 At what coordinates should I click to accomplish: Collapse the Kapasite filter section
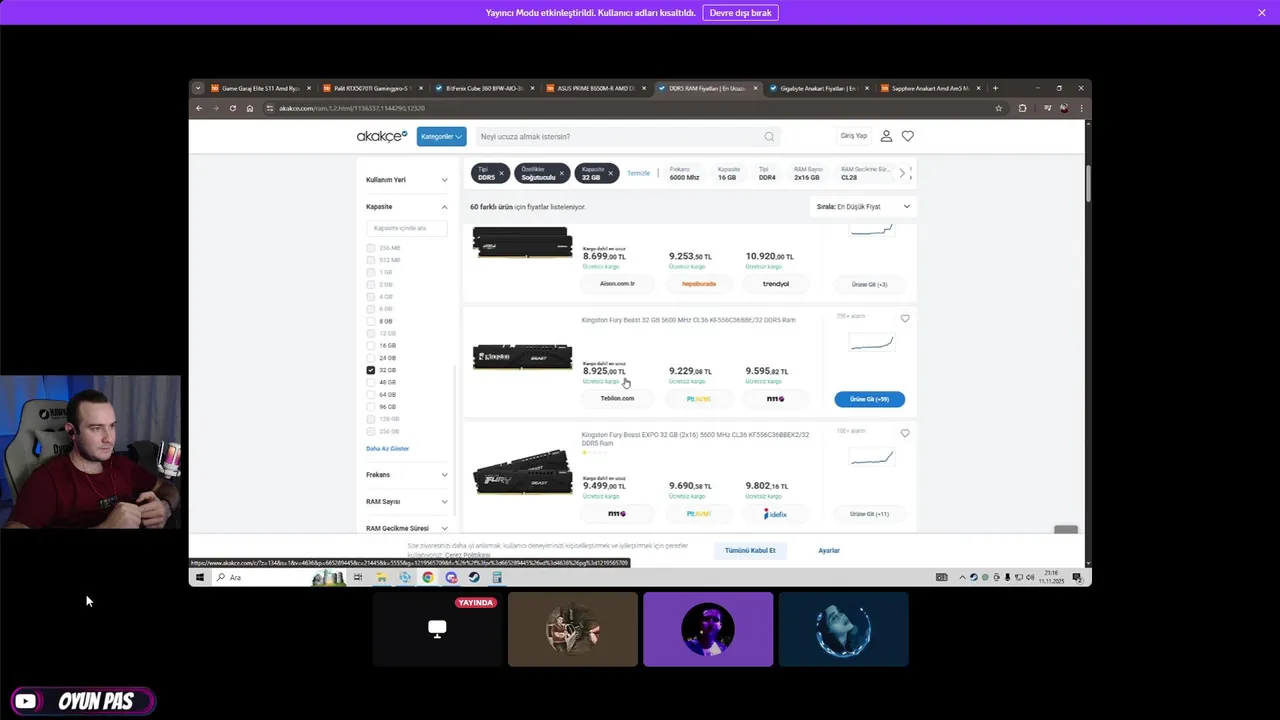pos(407,207)
